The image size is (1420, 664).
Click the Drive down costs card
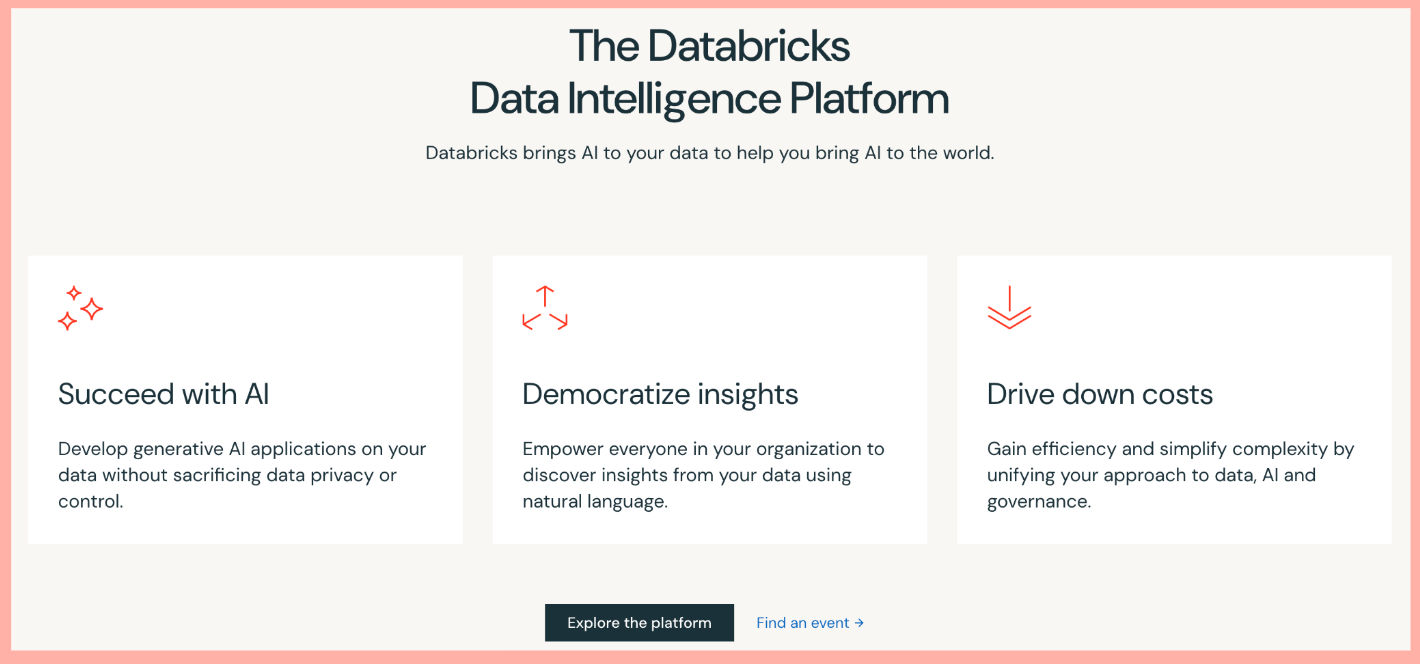1175,398
